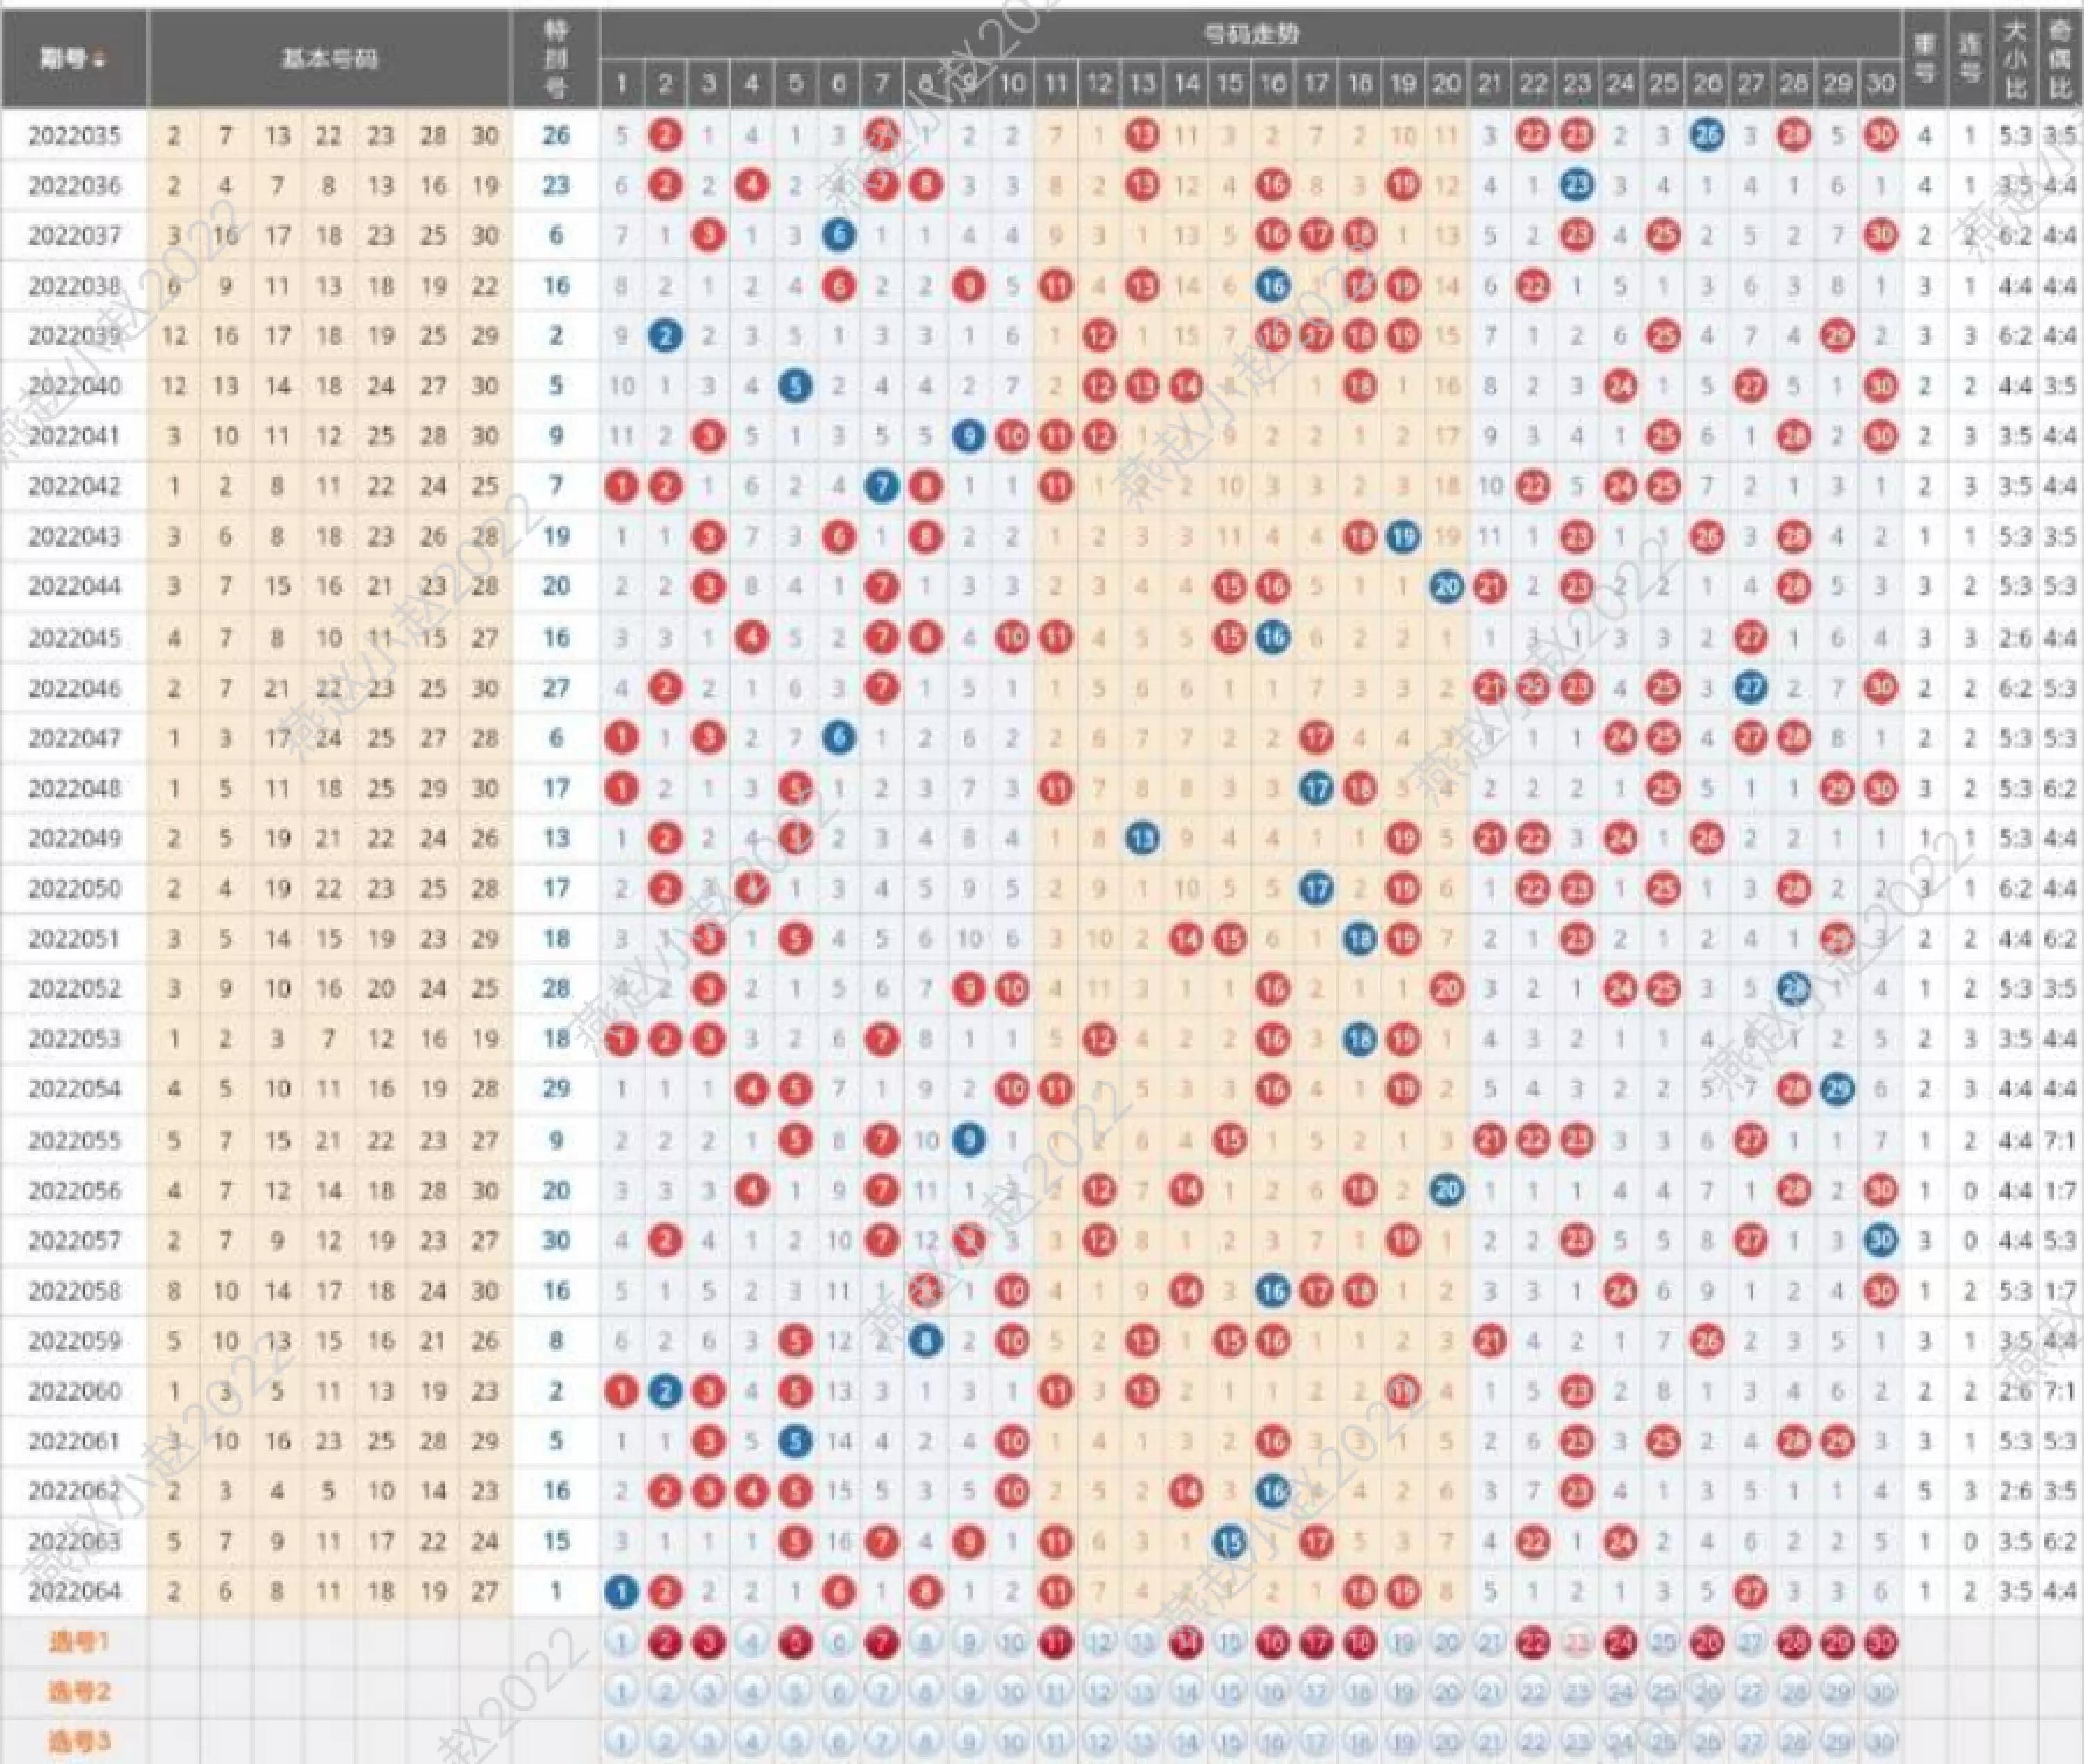The image size is (2084, 1764).
Task: Click blue ball 9 in row 2022041
Action: [x=968, y=436]
